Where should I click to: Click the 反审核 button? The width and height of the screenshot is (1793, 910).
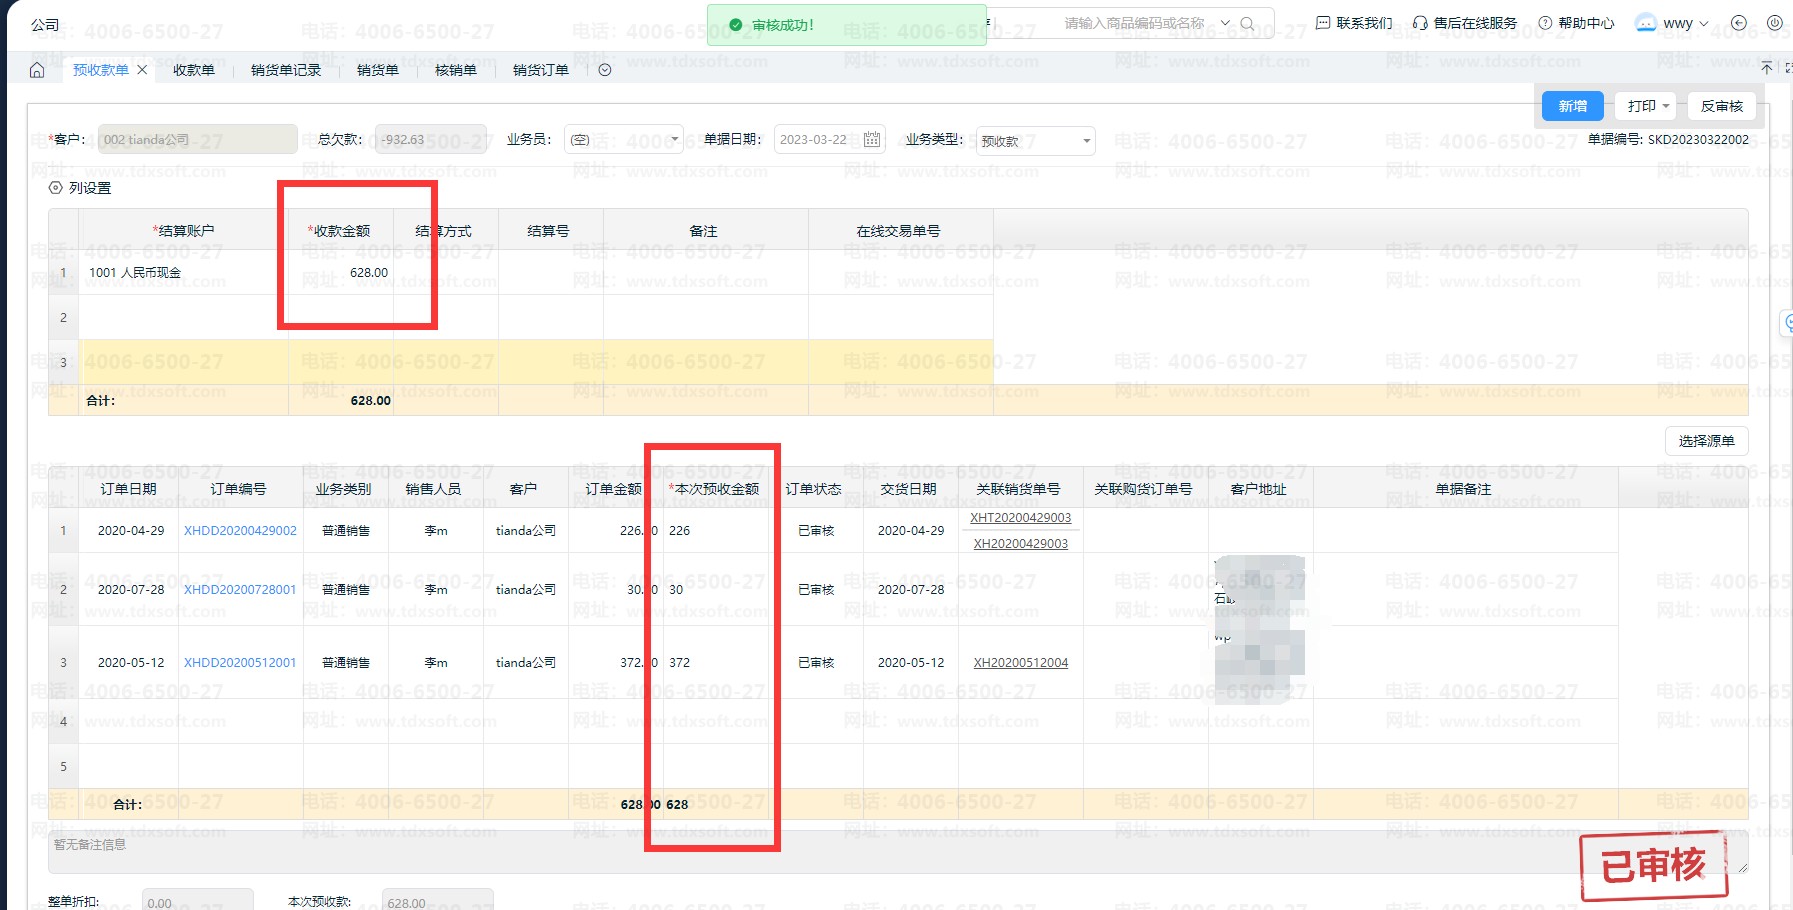[1721, 106]
